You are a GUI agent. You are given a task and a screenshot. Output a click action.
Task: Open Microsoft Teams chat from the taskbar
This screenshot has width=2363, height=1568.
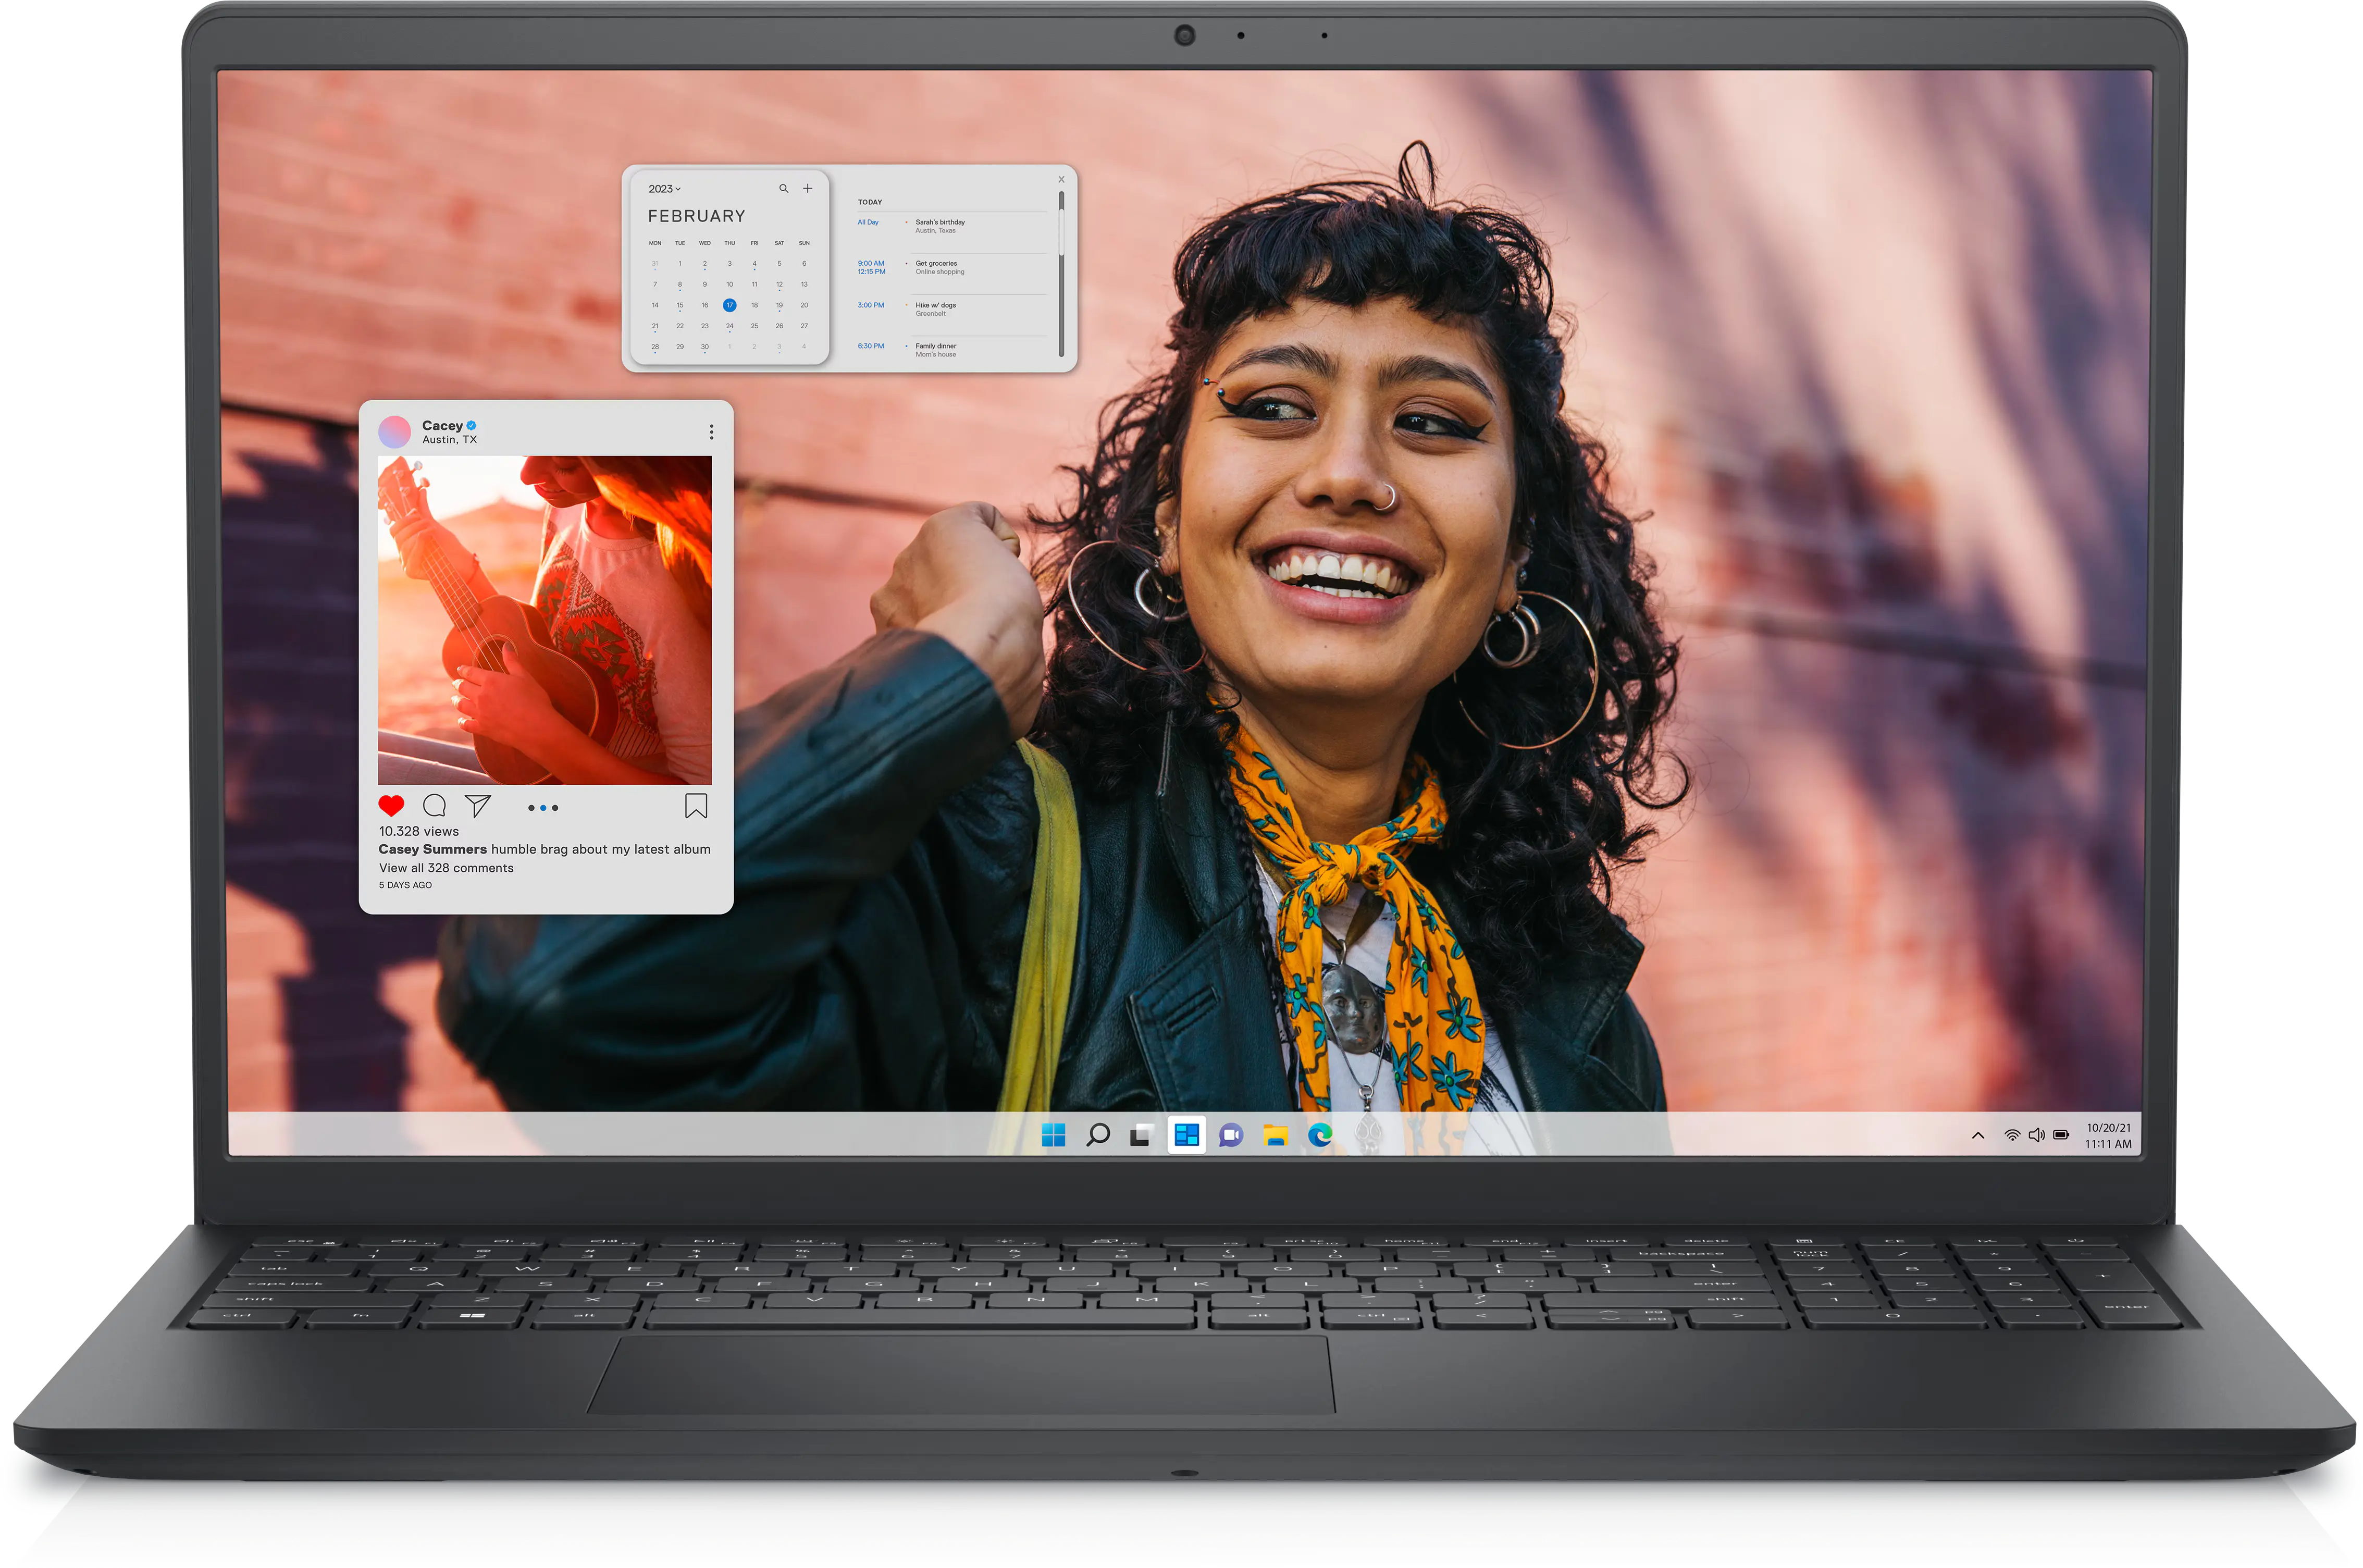coord(1230,1135)
